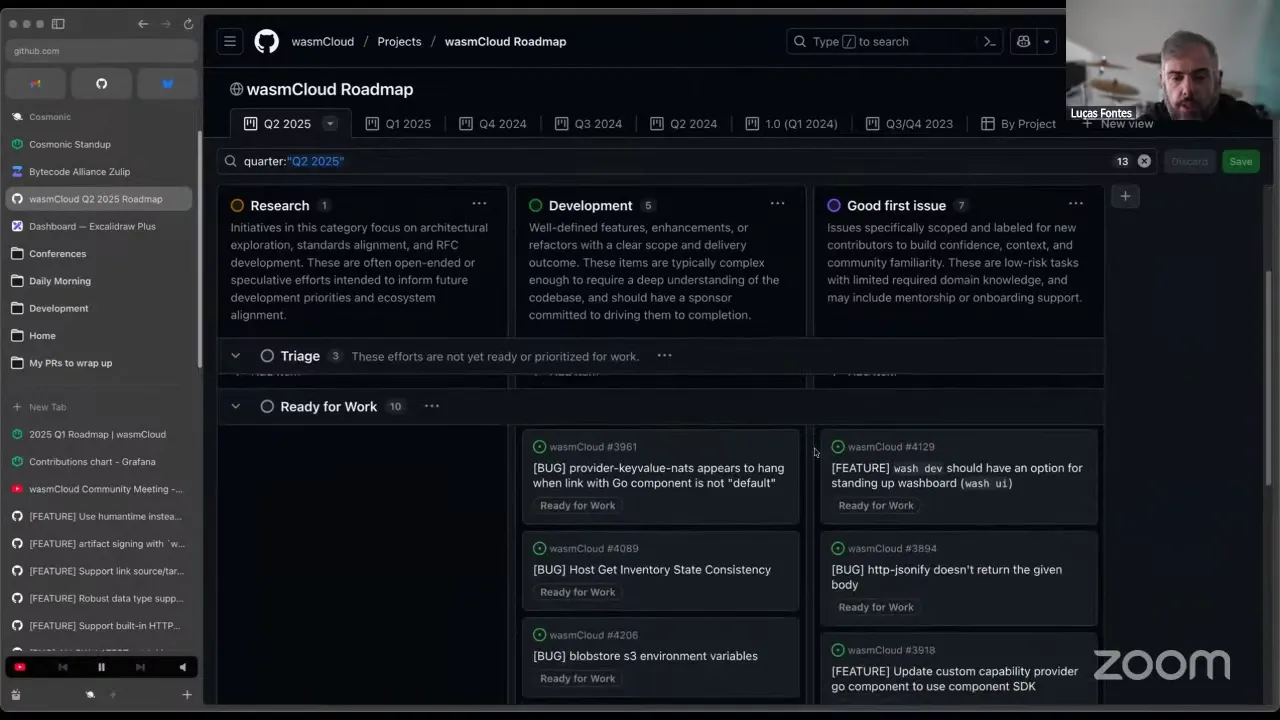Click the Discard button
Screen dimensions: 1280x720
[x=1189, y=161]
